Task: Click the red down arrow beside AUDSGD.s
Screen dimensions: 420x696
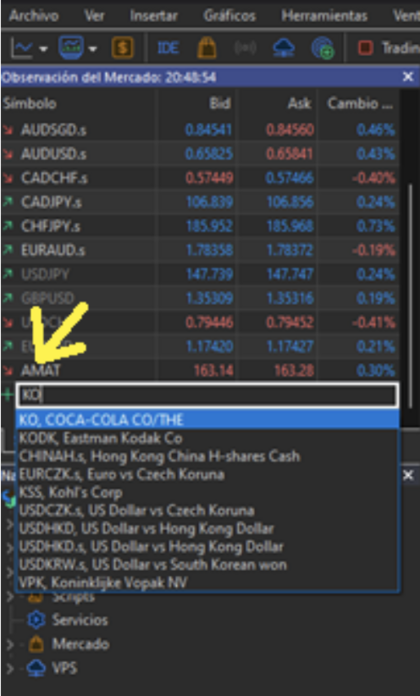Action: [x=8, y=130]
